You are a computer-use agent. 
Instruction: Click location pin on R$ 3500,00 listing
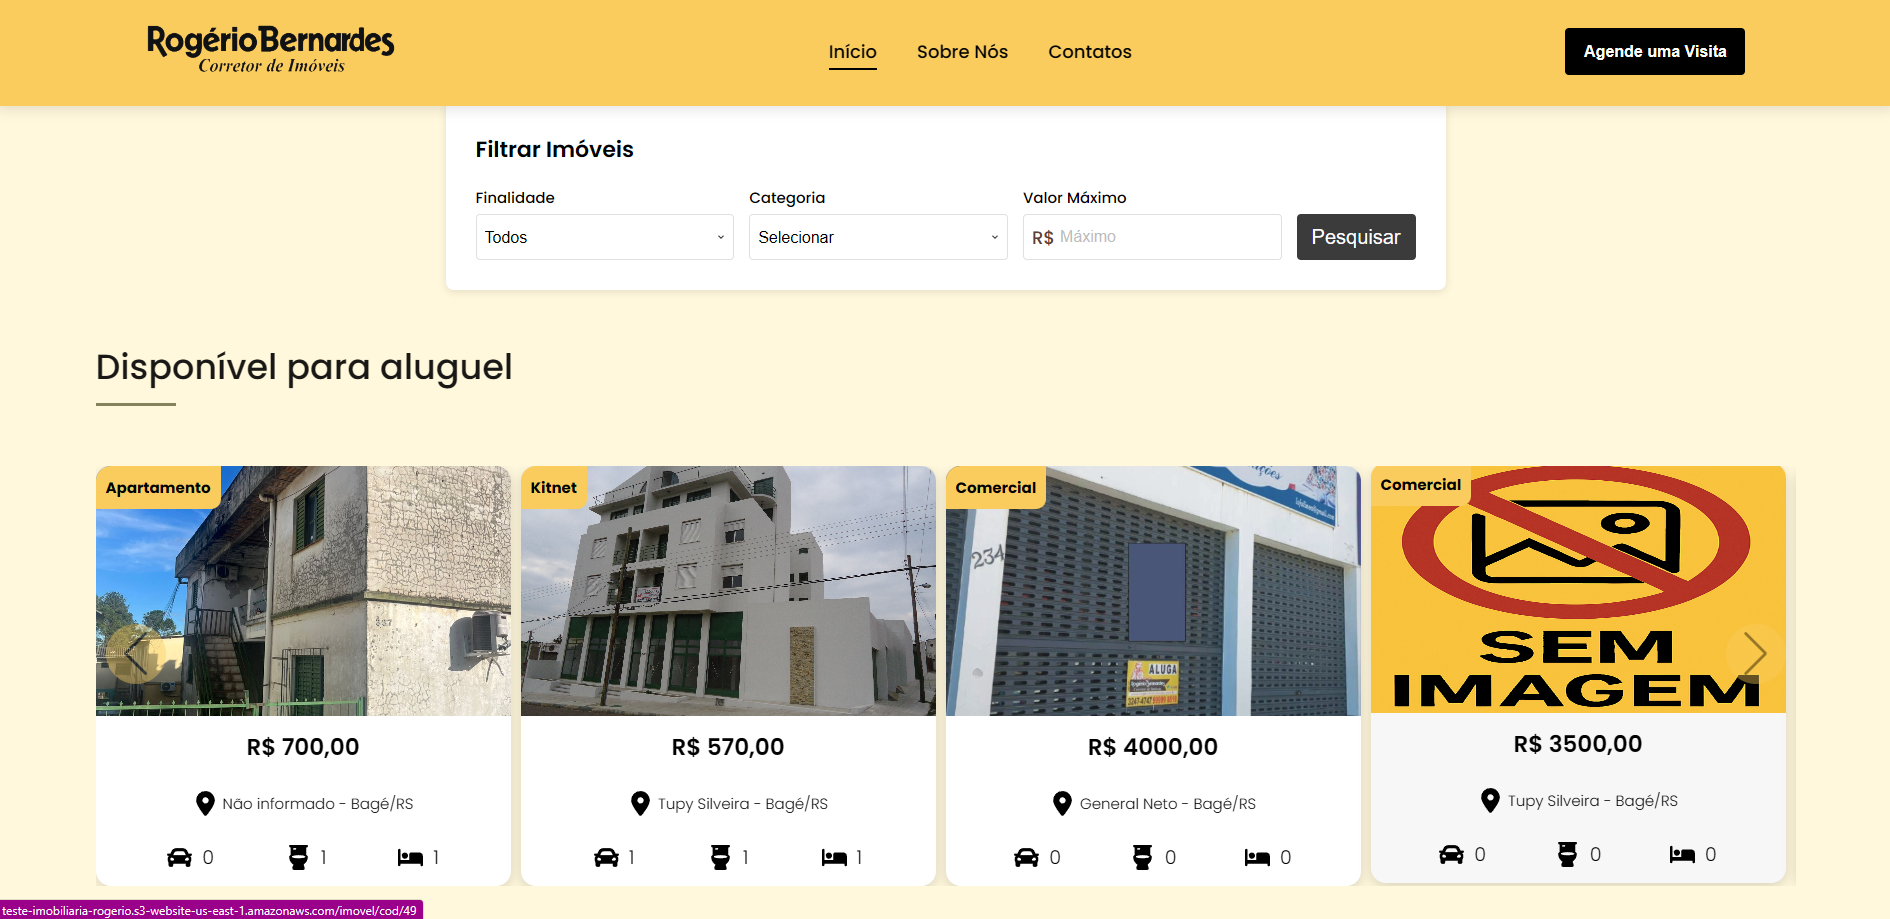coord(1490,800)
